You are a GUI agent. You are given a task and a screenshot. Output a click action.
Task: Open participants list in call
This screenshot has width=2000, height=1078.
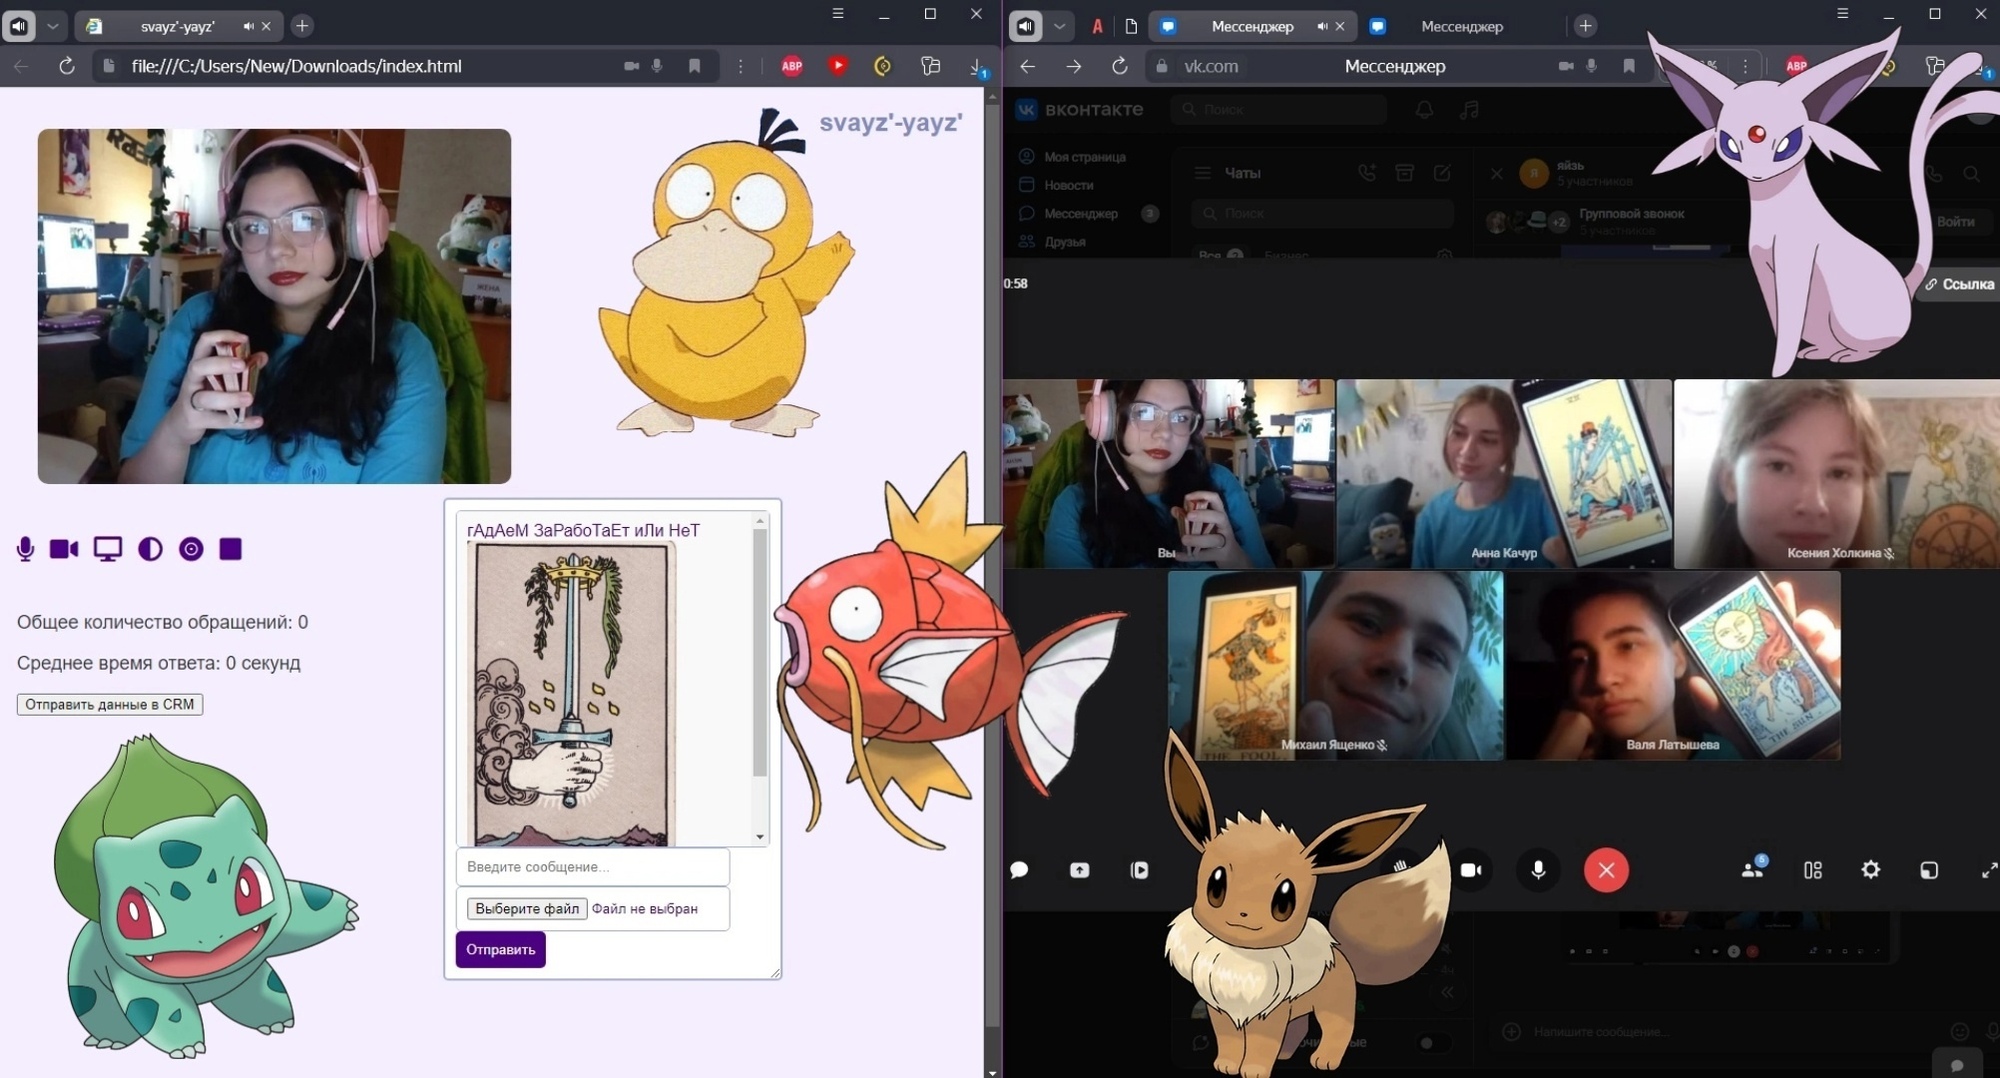coord(1753,869)
